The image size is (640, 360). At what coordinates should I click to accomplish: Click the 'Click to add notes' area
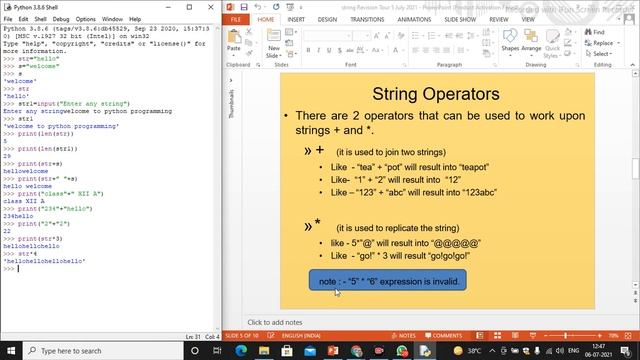(x=275, y=322)
